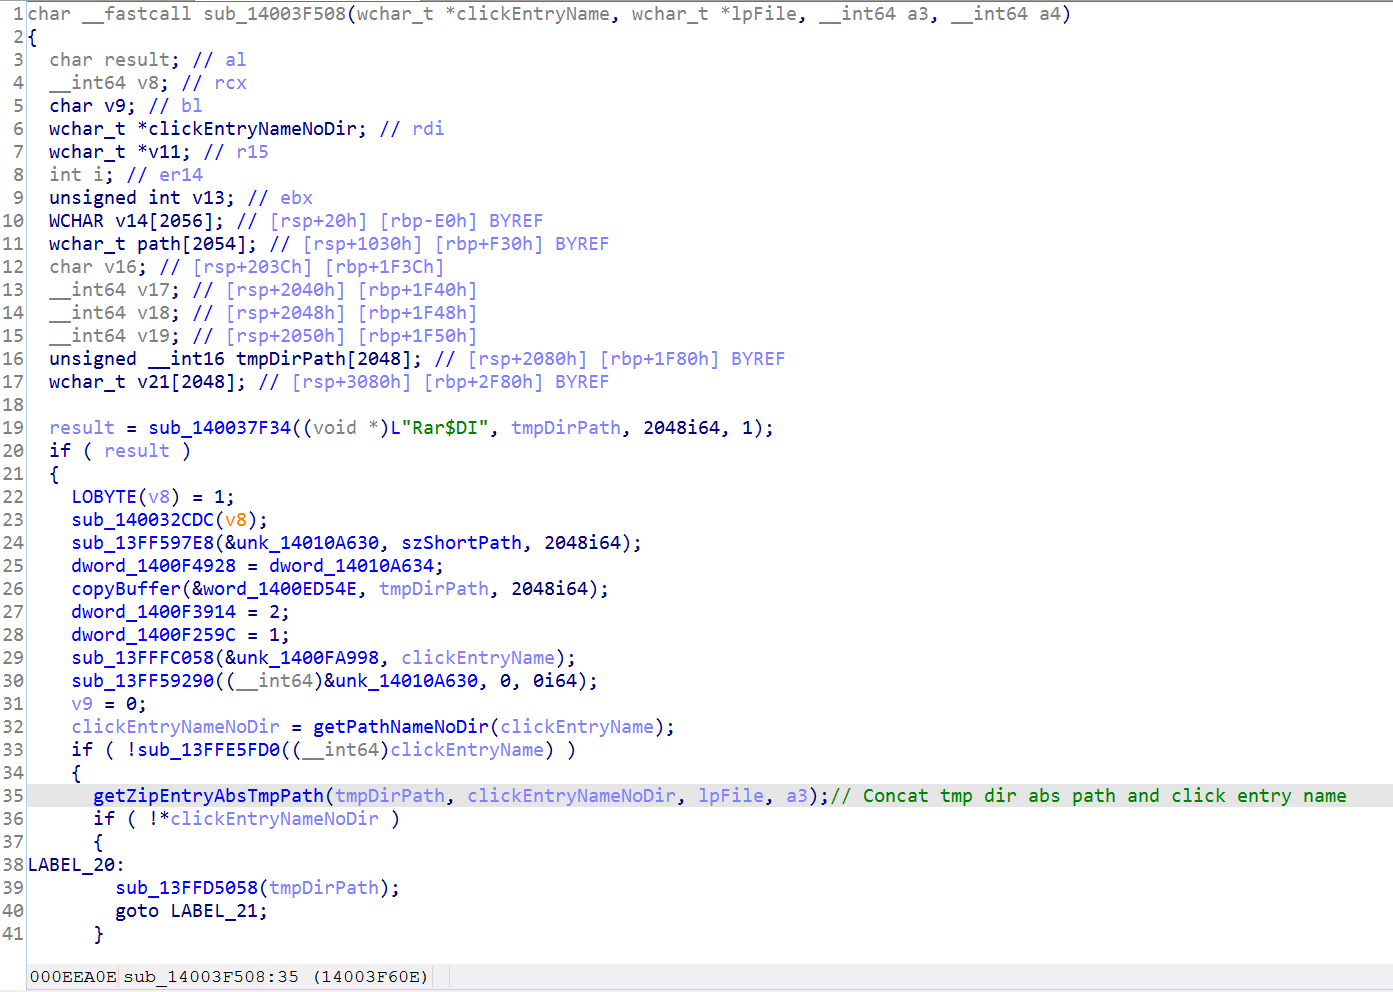Viewport: 1393px width, 992px height.
Task: Select the szShortPath argument
Action: 461,543
